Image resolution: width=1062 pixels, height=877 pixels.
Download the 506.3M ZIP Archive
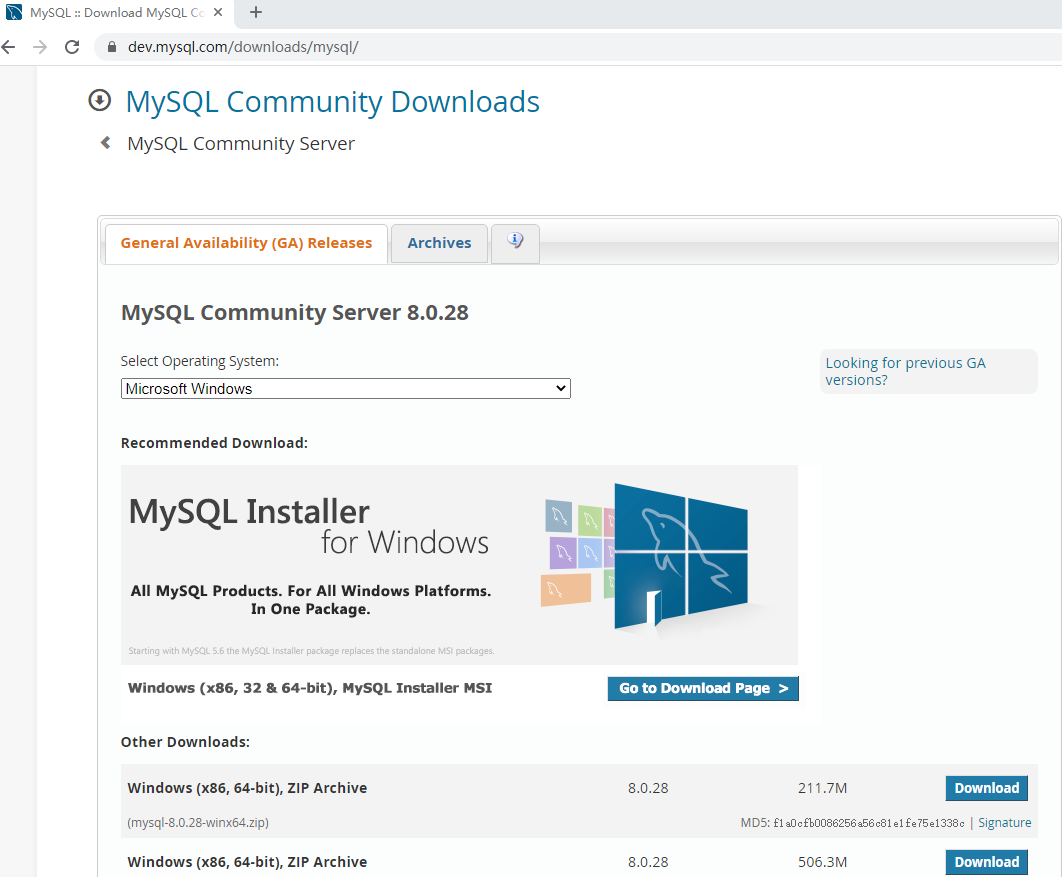point(987,862)
